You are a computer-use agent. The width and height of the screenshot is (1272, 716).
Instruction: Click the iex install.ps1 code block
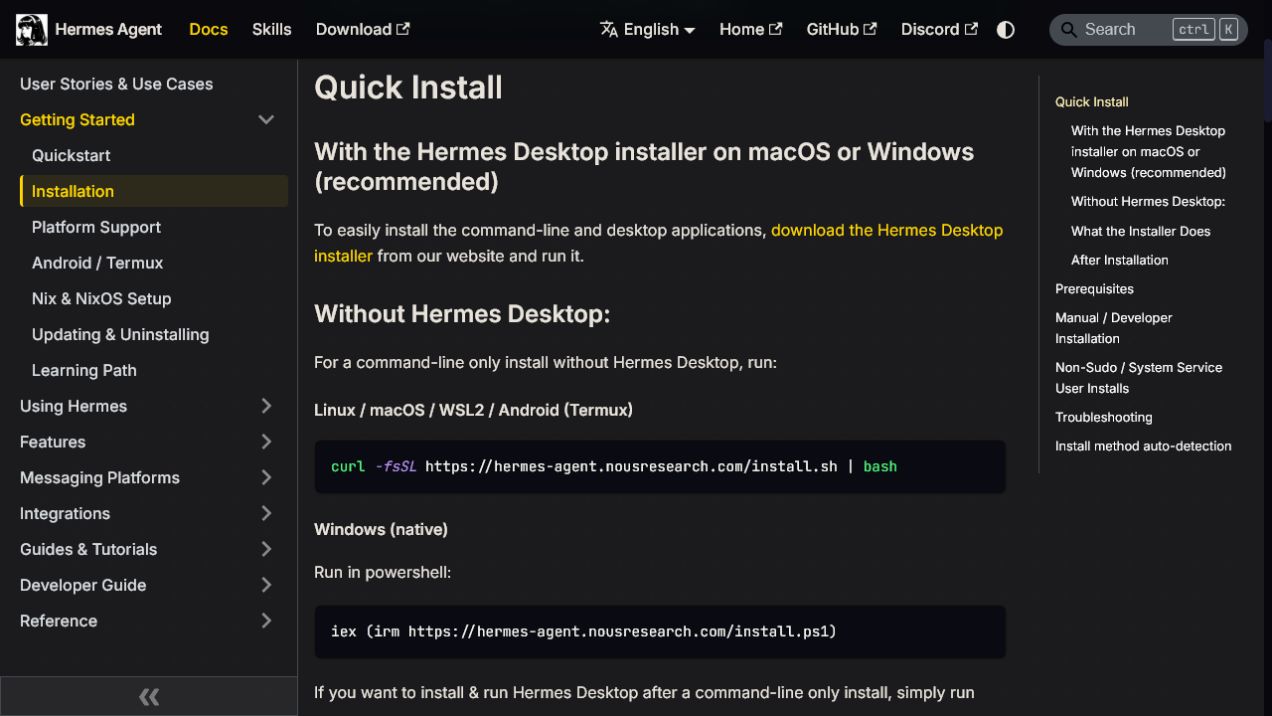(660, 632)
